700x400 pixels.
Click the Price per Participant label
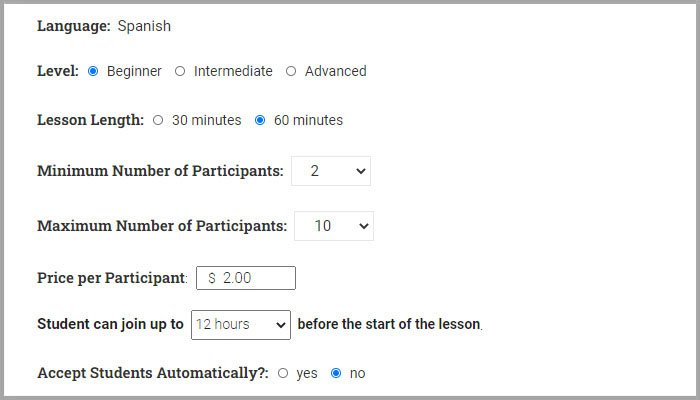[x=111, y=277]
